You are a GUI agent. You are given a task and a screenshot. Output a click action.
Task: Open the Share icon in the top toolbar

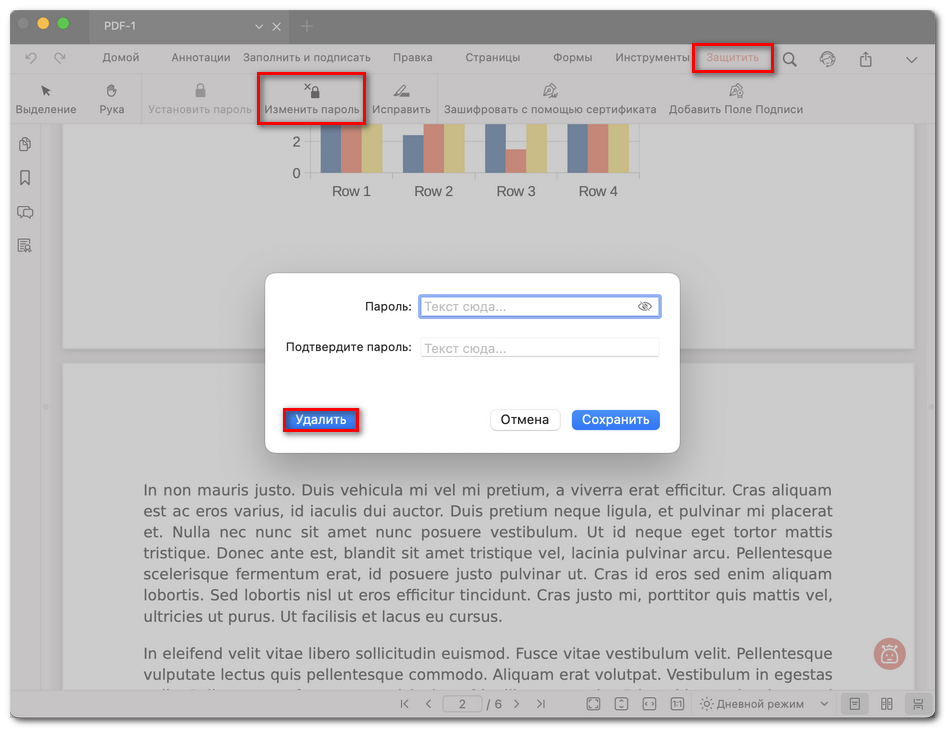tap(865, 58)
